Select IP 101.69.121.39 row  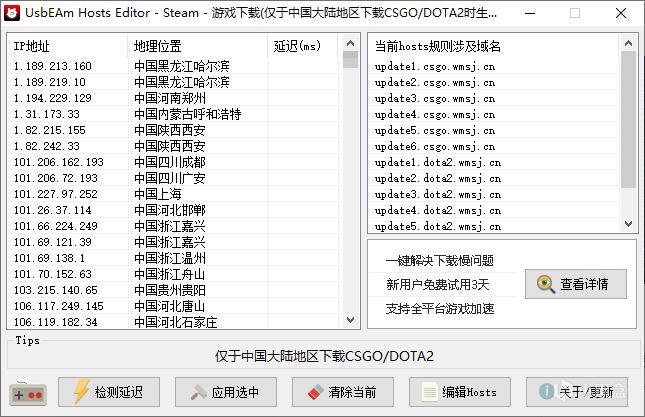[175, 242]
